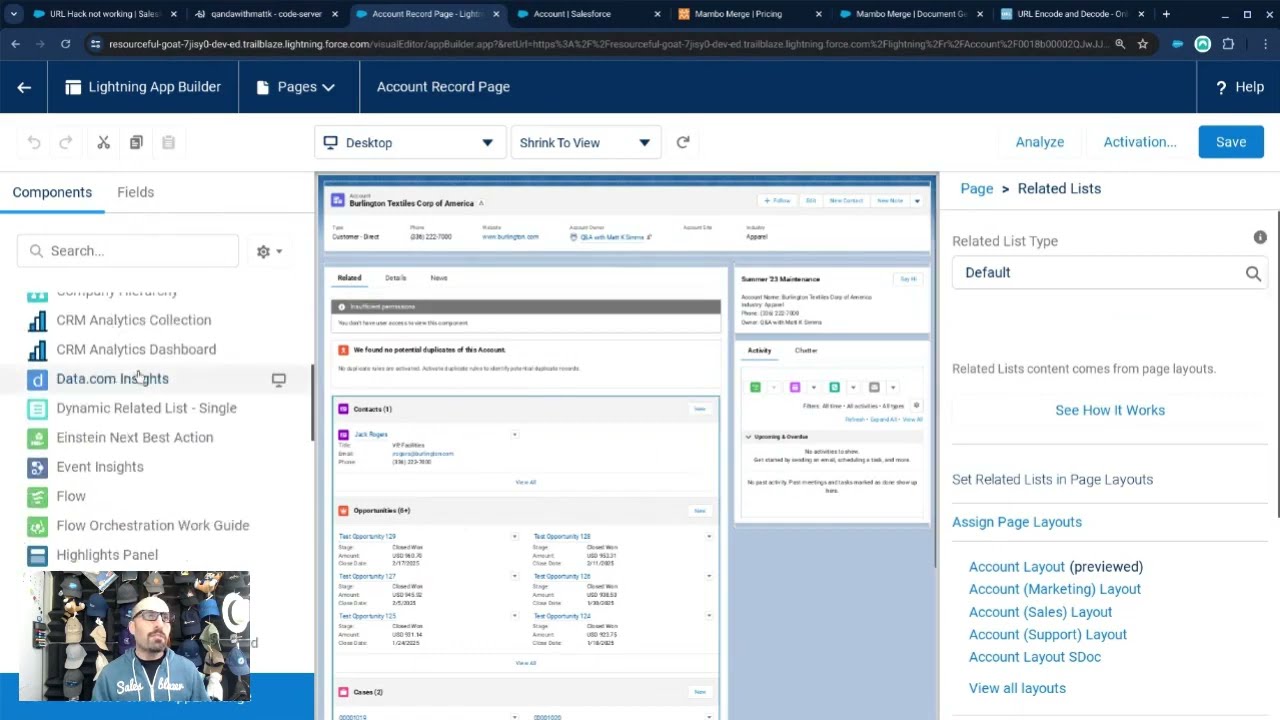Select the Activity tab on the canvas
The width and height of the screenshot is (1280, 720).
point(759,351)
